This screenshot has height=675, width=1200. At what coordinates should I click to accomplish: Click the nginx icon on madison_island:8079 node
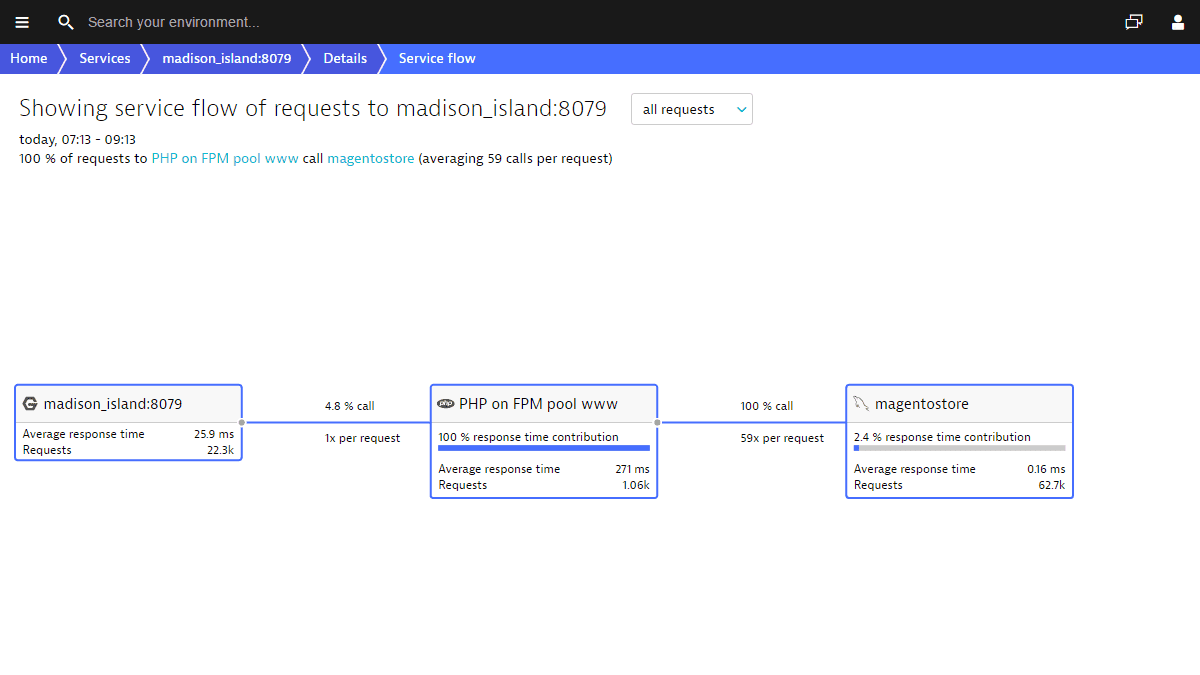[30, 404]
